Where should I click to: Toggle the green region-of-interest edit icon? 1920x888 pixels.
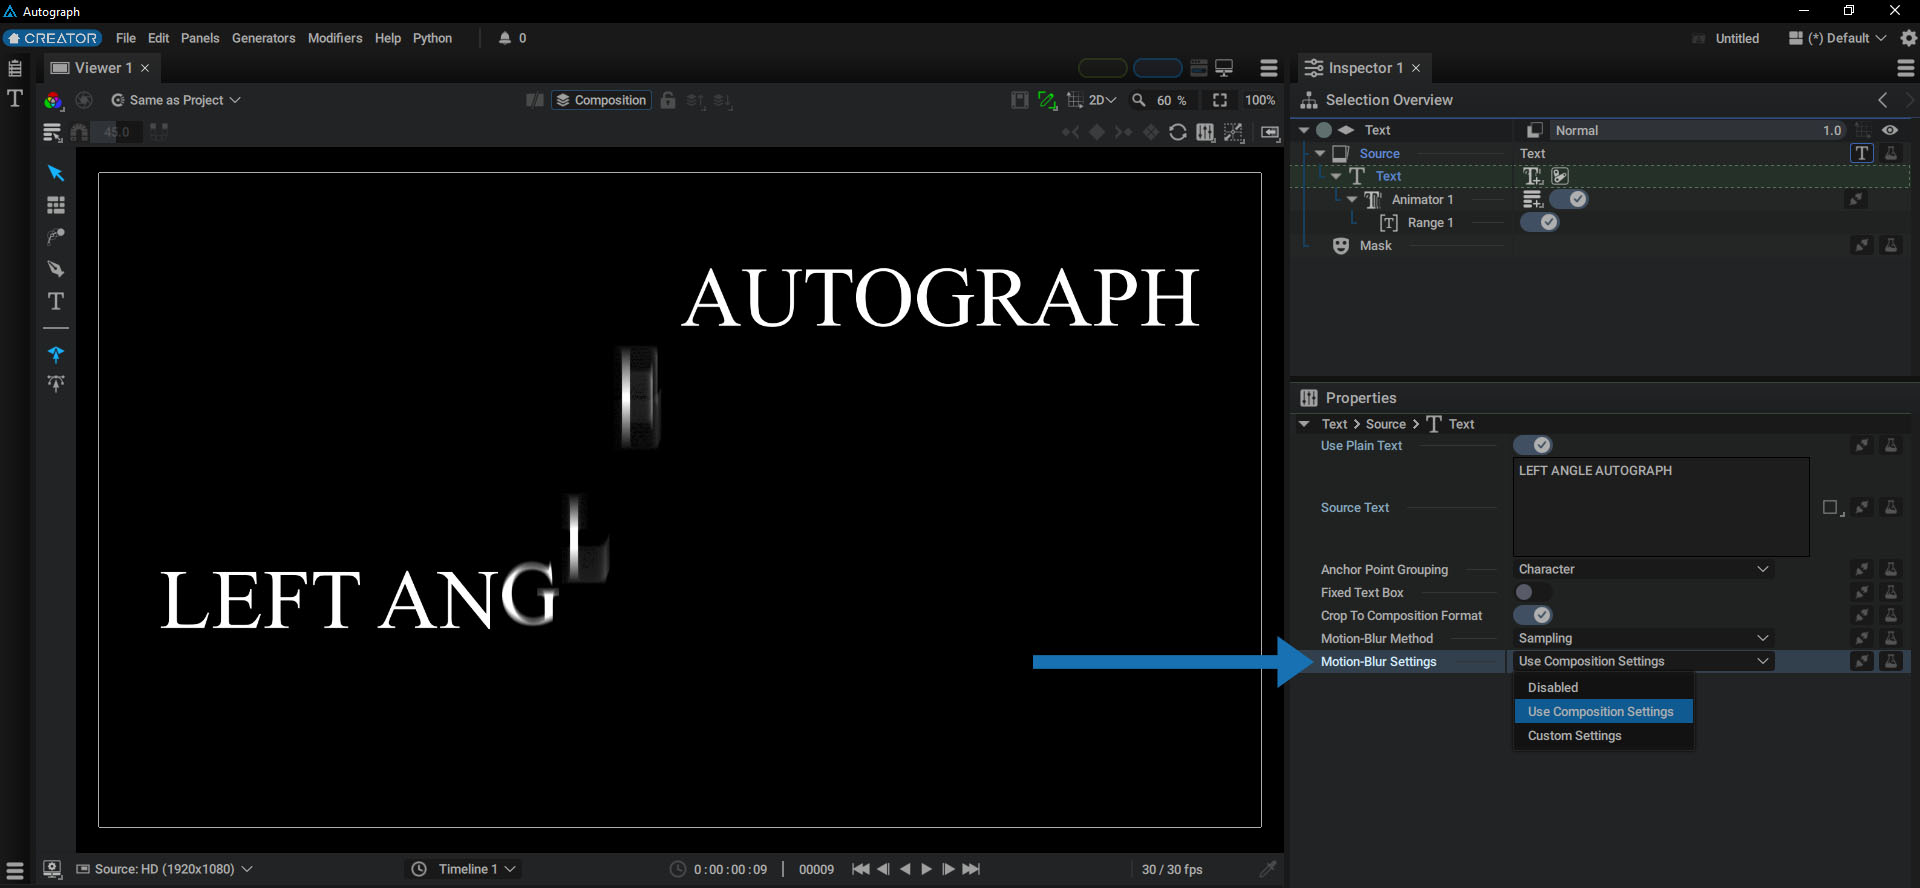(1047, 100)
